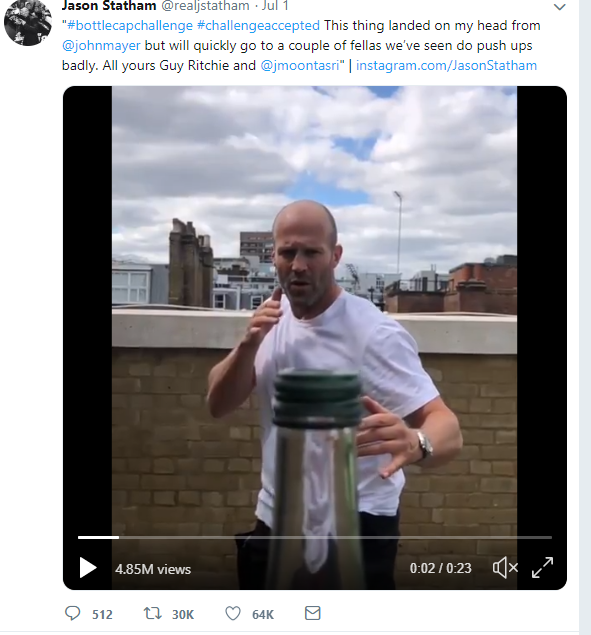
Task: Visit the @jmoontasri profile mention
Action: (300, 65)
